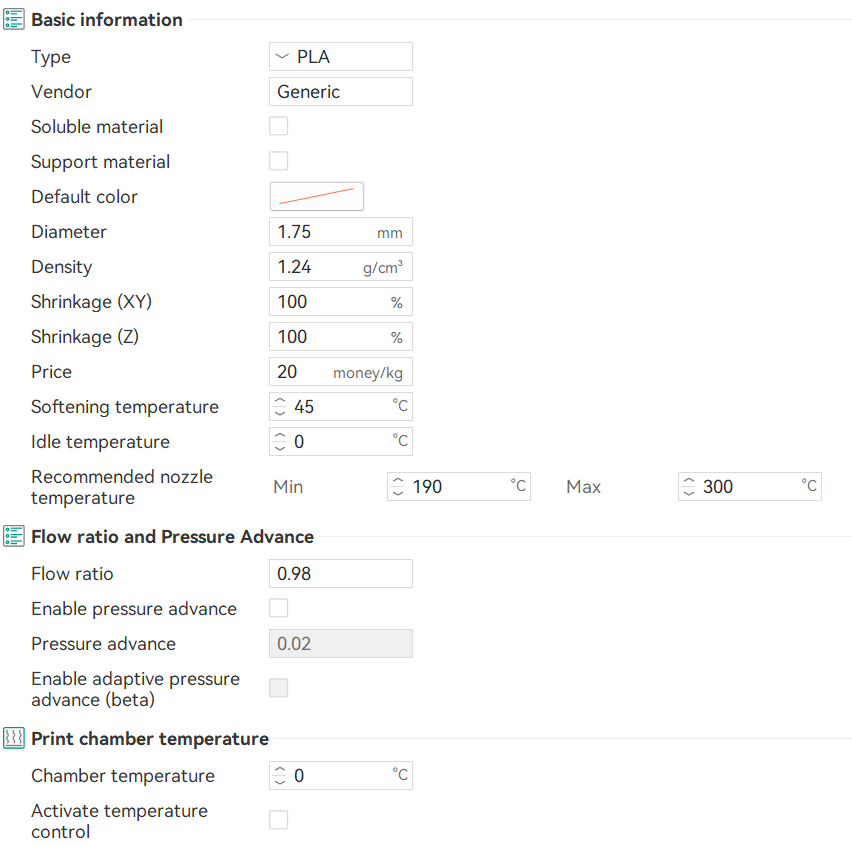Enable Activate temperature control checkbox
This screenshot has height=847, width=852.
(279, 820)
